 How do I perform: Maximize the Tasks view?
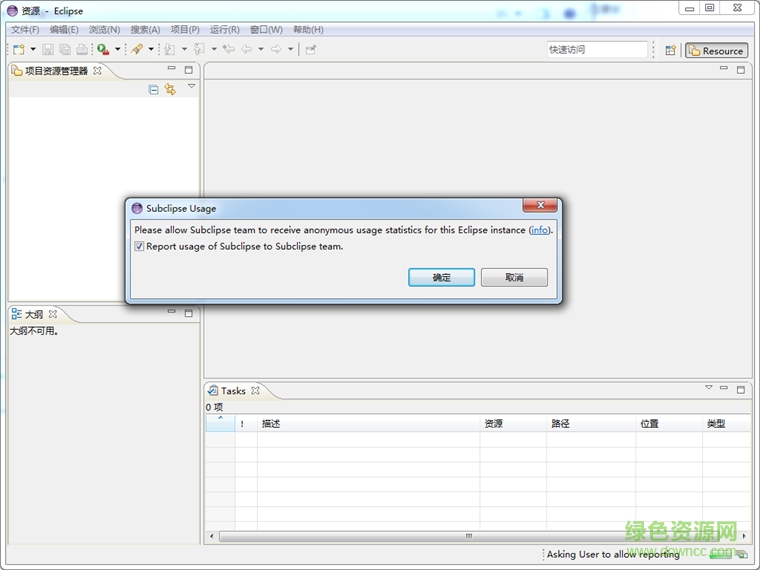741,390
